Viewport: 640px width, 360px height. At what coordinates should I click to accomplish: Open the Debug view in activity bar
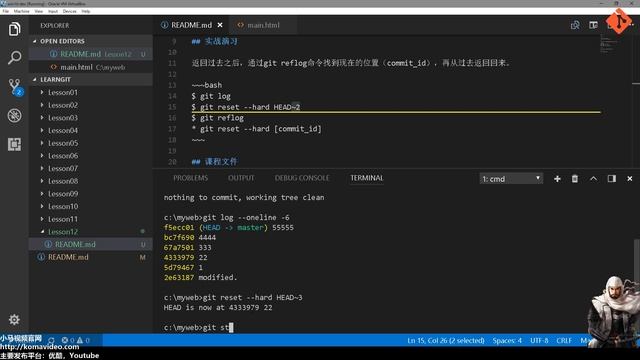tap(14, 116)
